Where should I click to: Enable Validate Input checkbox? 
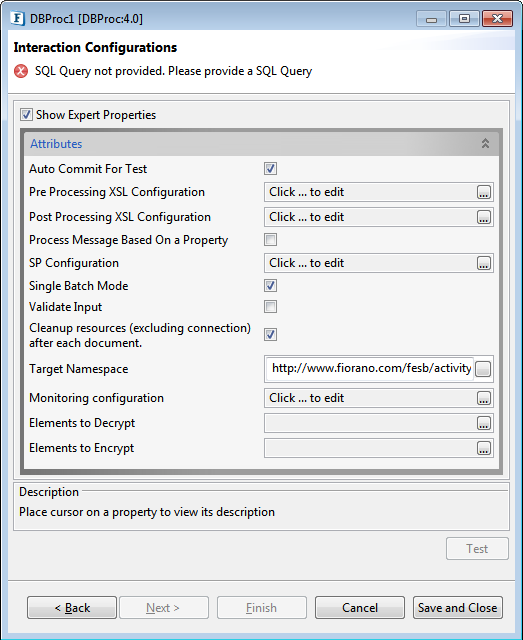[270, 307]
